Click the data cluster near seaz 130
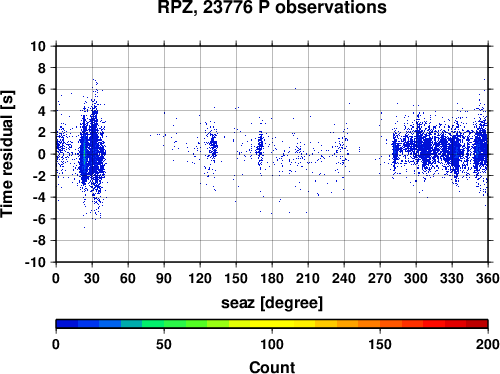 212,147
